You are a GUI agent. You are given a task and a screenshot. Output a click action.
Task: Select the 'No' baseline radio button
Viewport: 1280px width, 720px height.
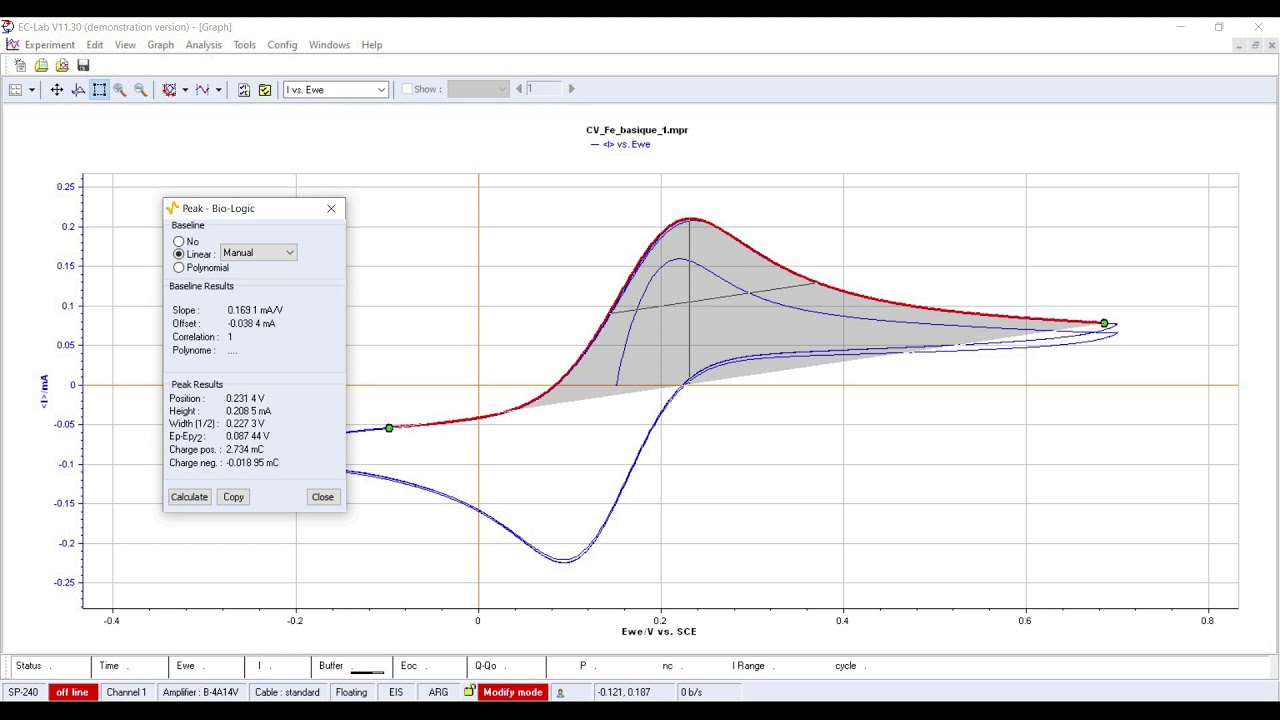click(x=179, y=241)
